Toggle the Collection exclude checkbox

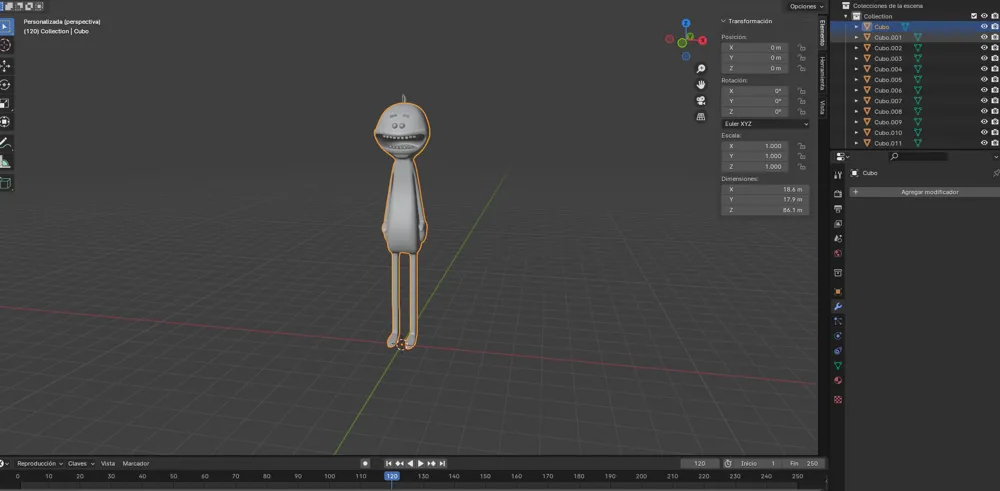(974, 16)
